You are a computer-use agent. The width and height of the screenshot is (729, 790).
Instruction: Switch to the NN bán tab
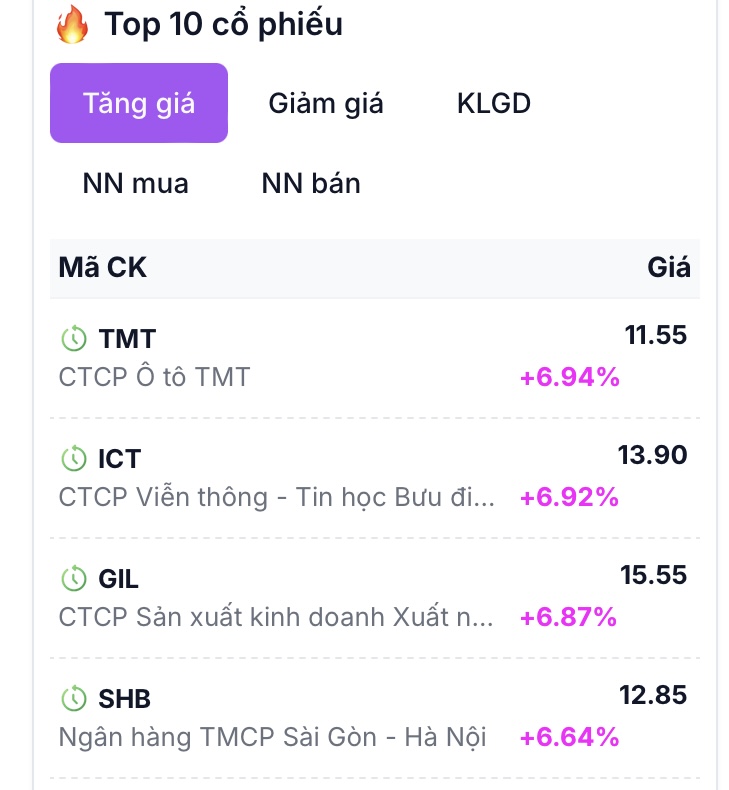[x=311, y=183]
